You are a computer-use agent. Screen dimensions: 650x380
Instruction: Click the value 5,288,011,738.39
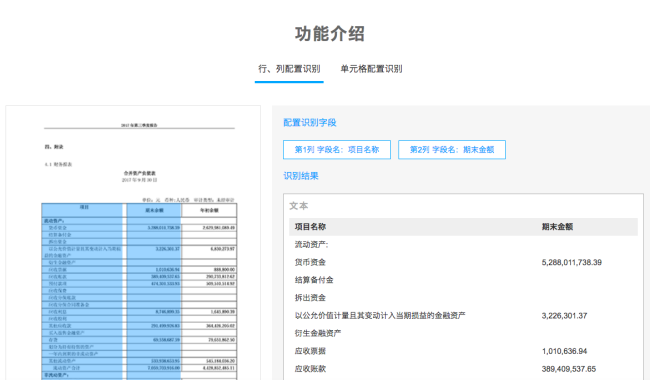(x=572, y=262)
